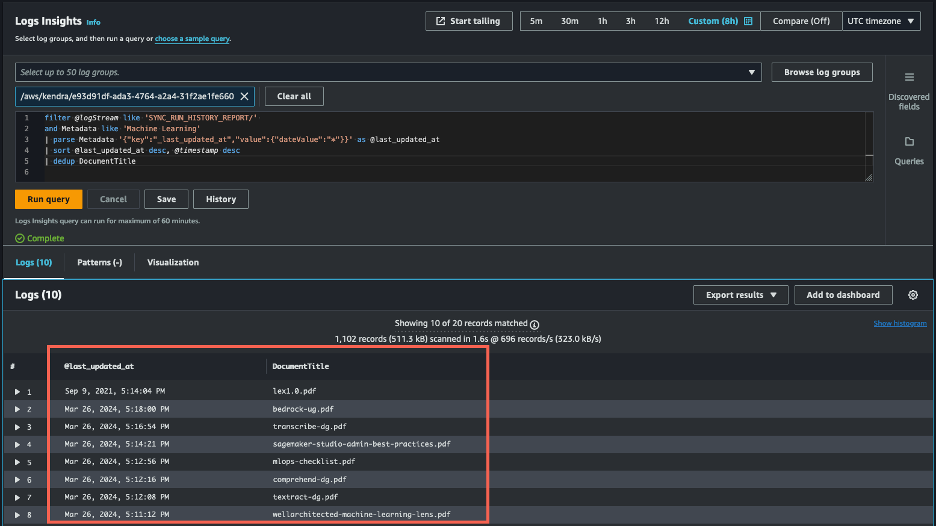Click the Show histogram link
The width and height of the screenshot is (936, 526).
(x=899, y=324)
